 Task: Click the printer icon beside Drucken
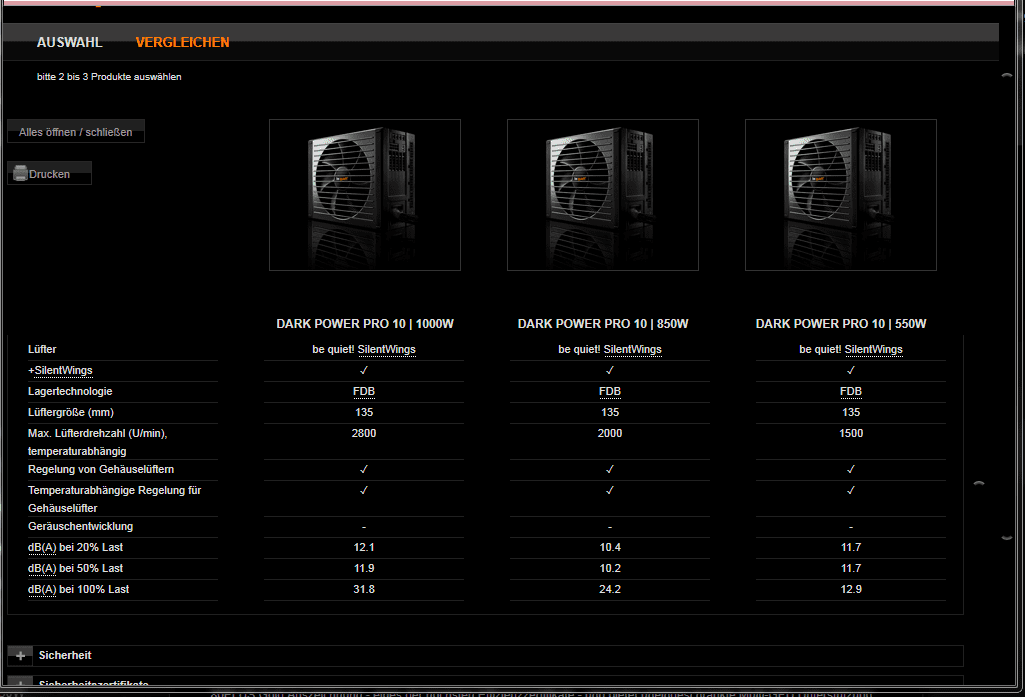coord(20,173)
